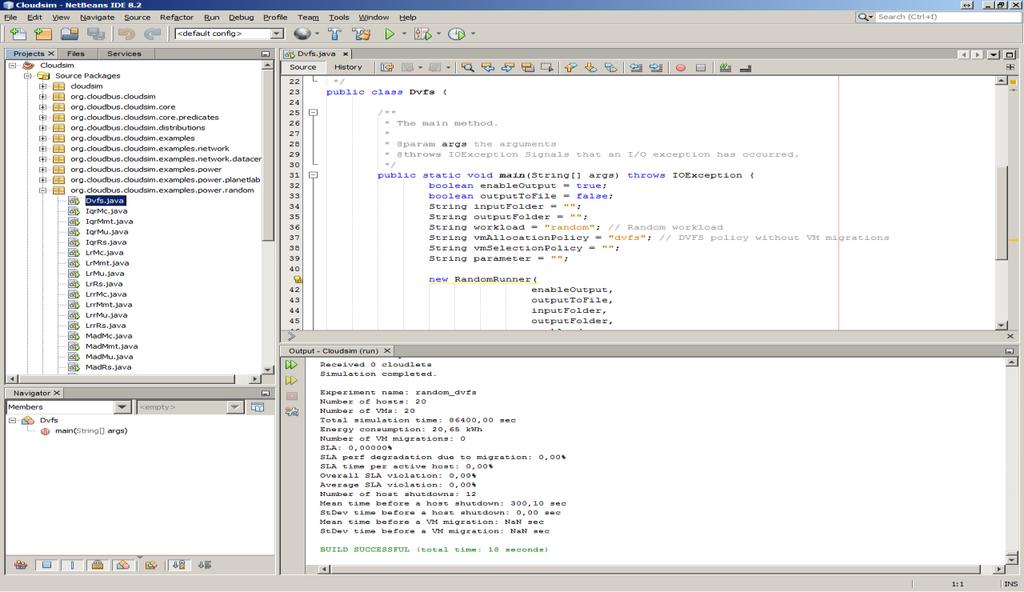Toggle the bookmark icon in editor toolbar
This screenshot has height=592, width=1024.
point(610,67)
